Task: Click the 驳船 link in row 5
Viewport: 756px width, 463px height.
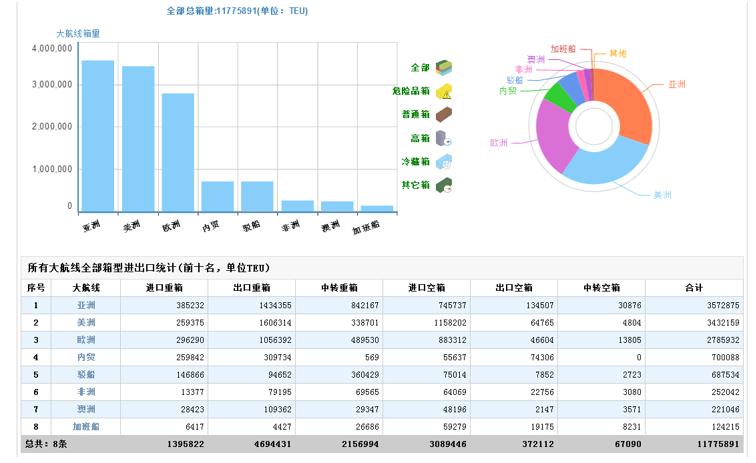Action: tap(86, 374)
